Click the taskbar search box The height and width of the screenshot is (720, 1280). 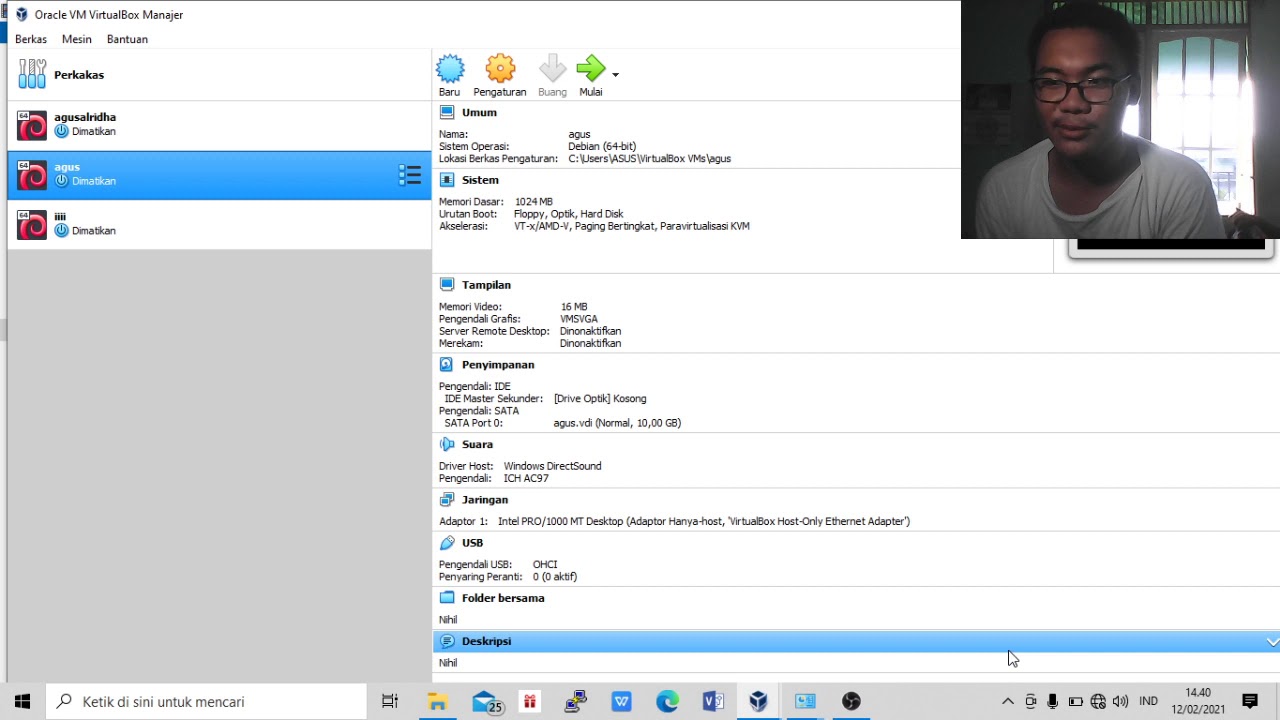[207, 701]
